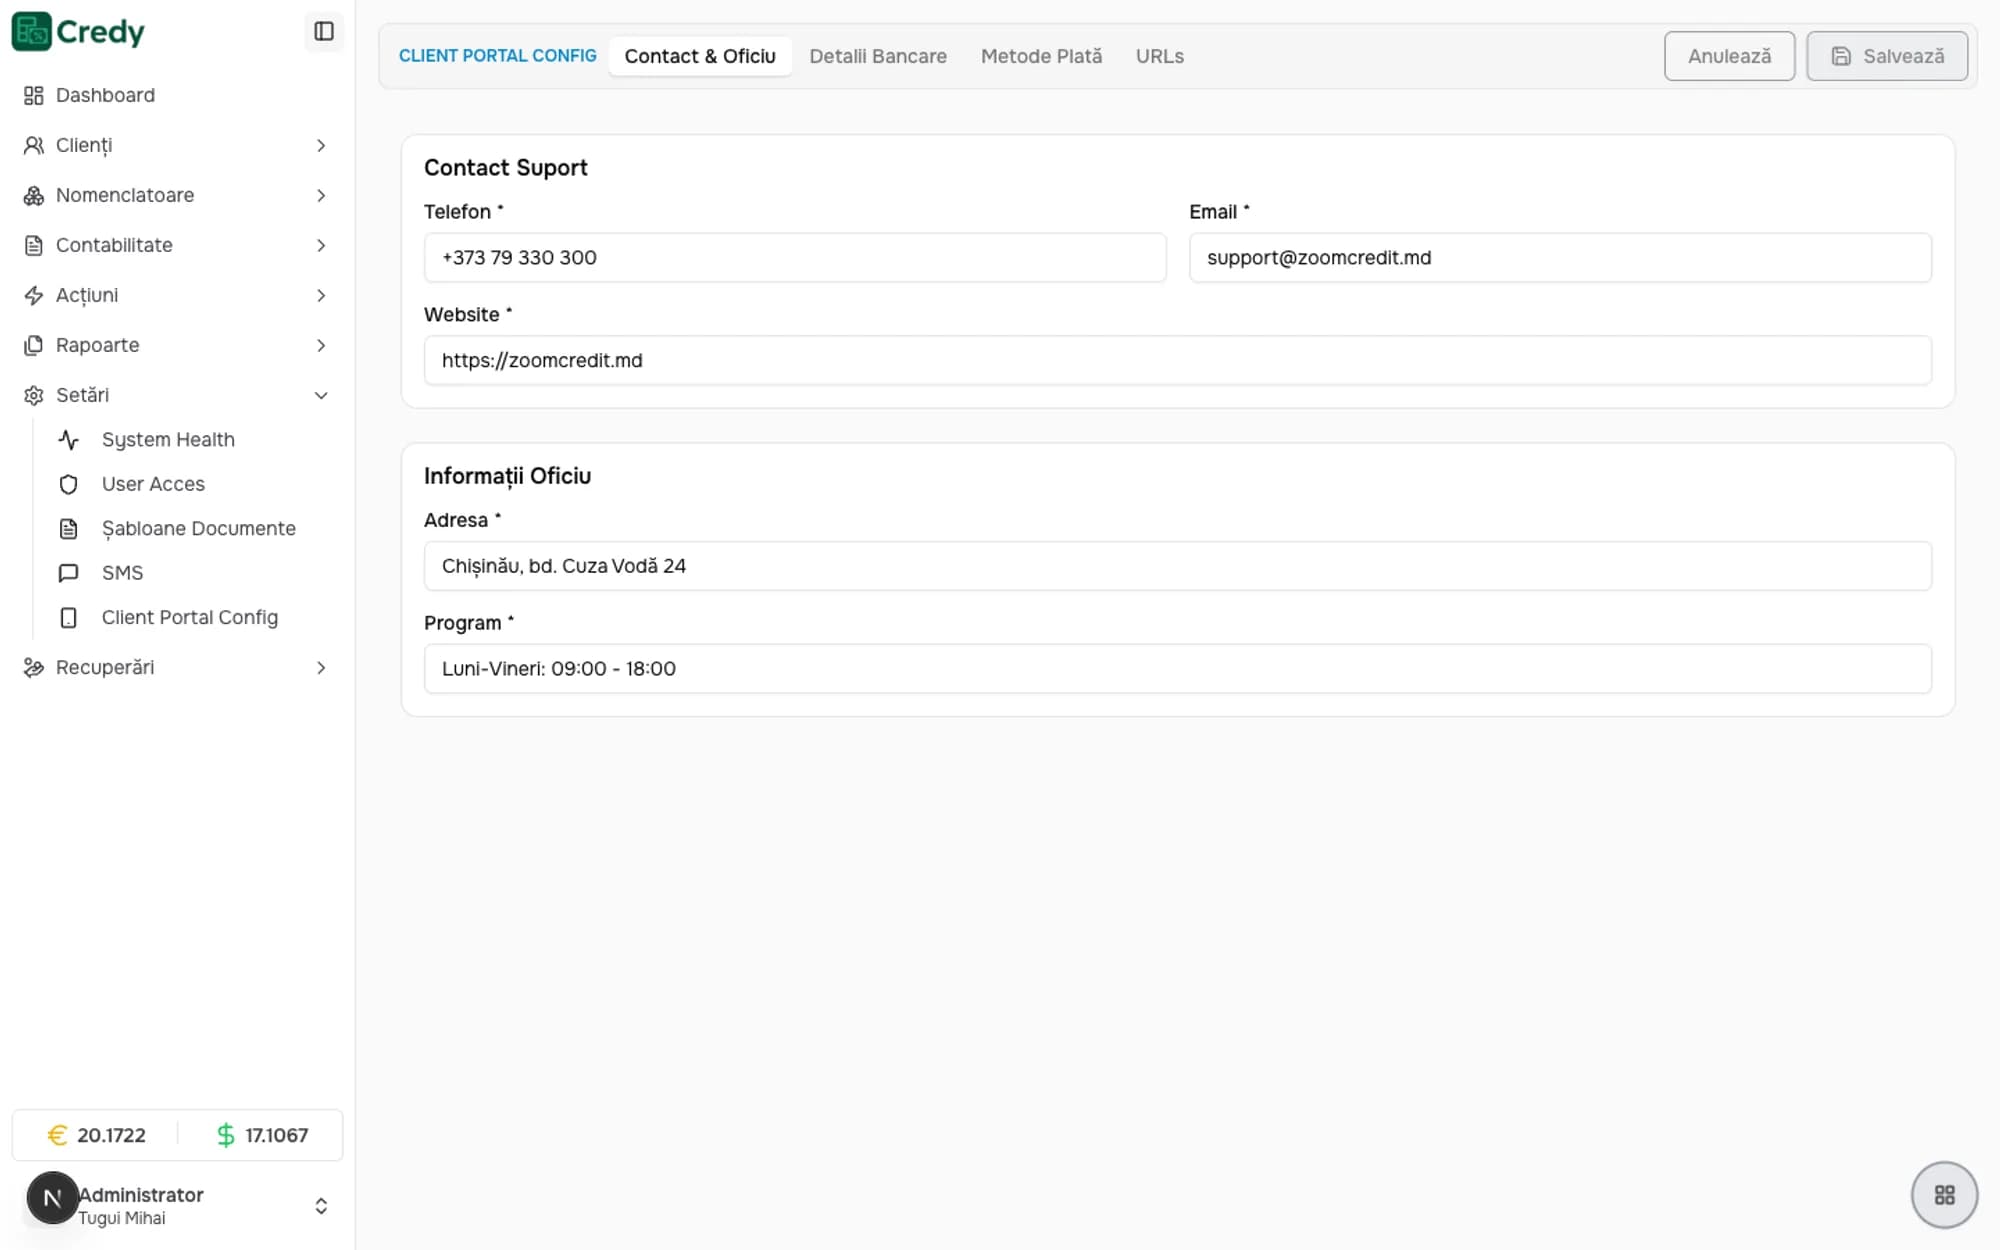Click the Acțiuni lightning icon
This screenshot has height=1250, width=2000.
34,295
